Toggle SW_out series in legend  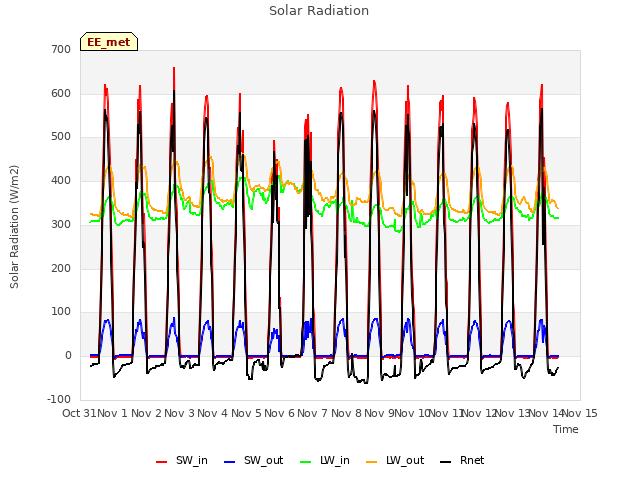pos(253,461)
